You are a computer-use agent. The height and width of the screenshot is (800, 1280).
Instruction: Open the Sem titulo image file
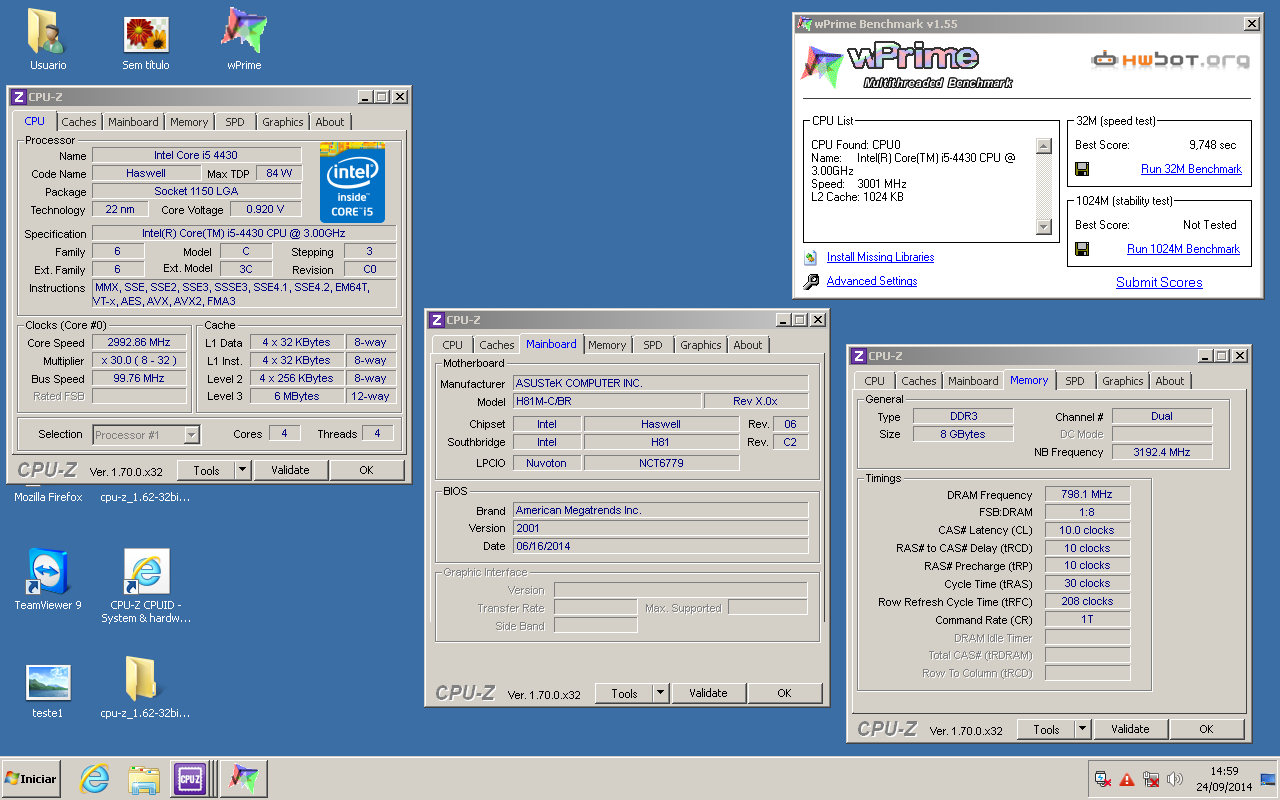point(146,40)
